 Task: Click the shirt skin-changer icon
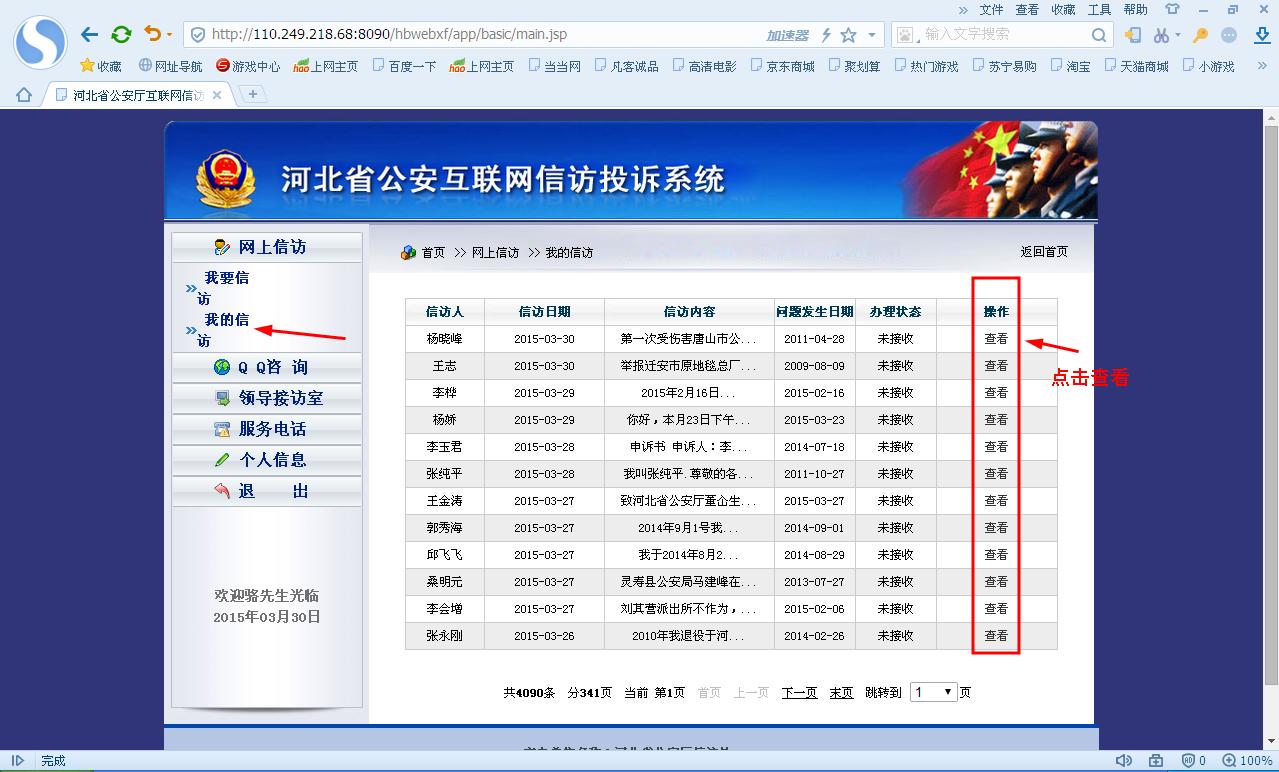click(1172, 9)
